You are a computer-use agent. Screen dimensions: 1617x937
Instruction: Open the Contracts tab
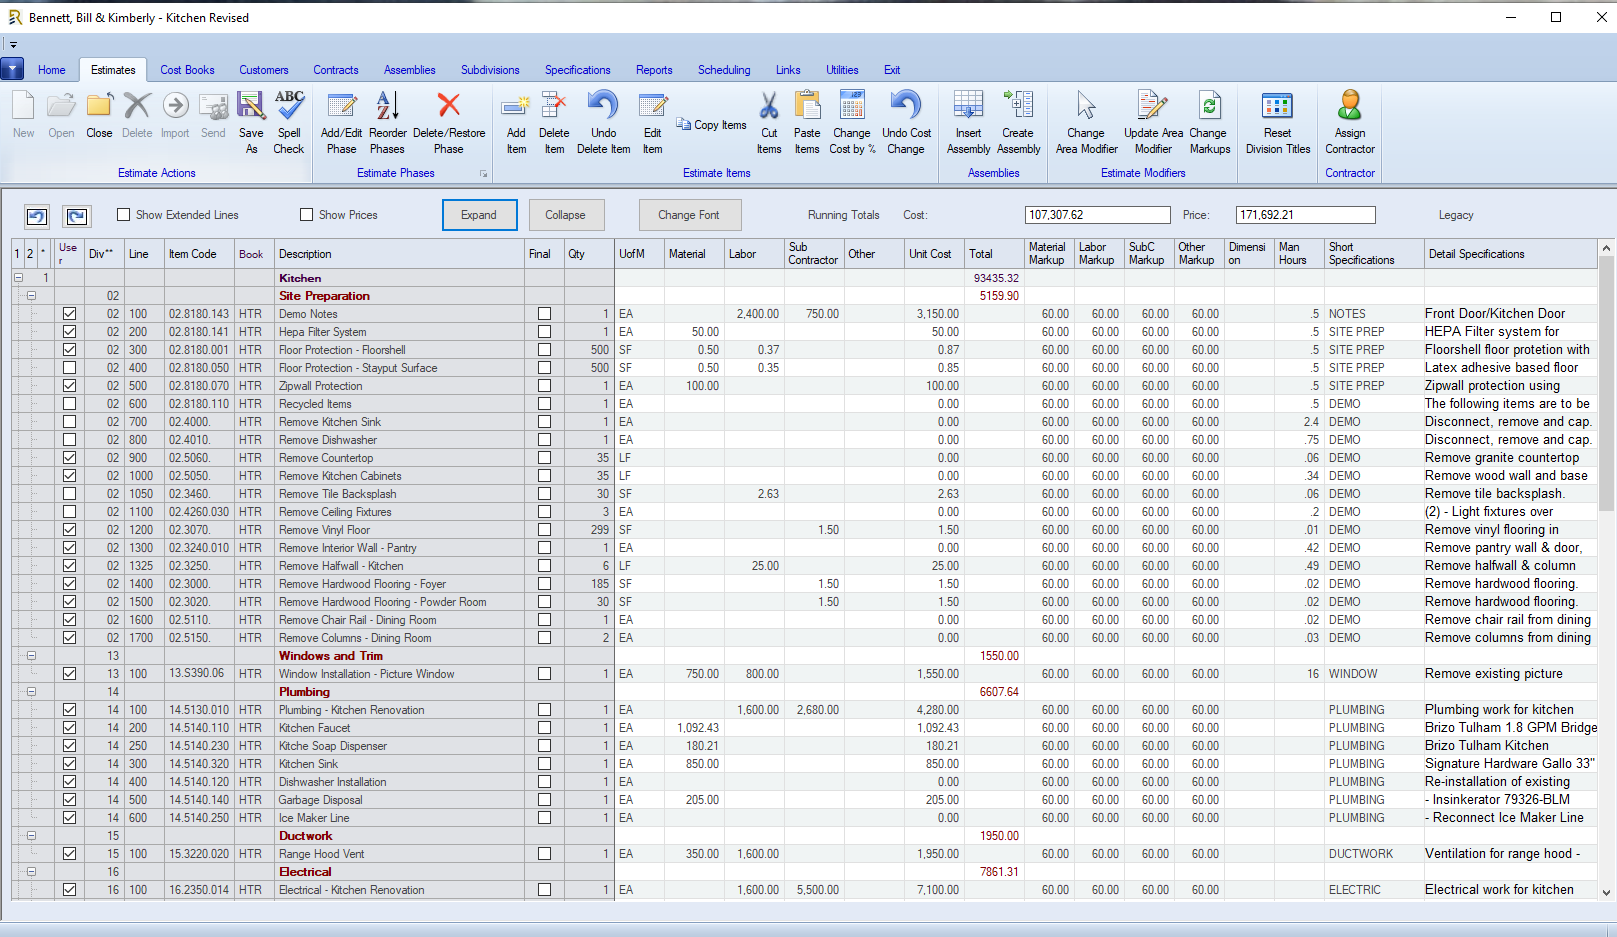[336, 70]
